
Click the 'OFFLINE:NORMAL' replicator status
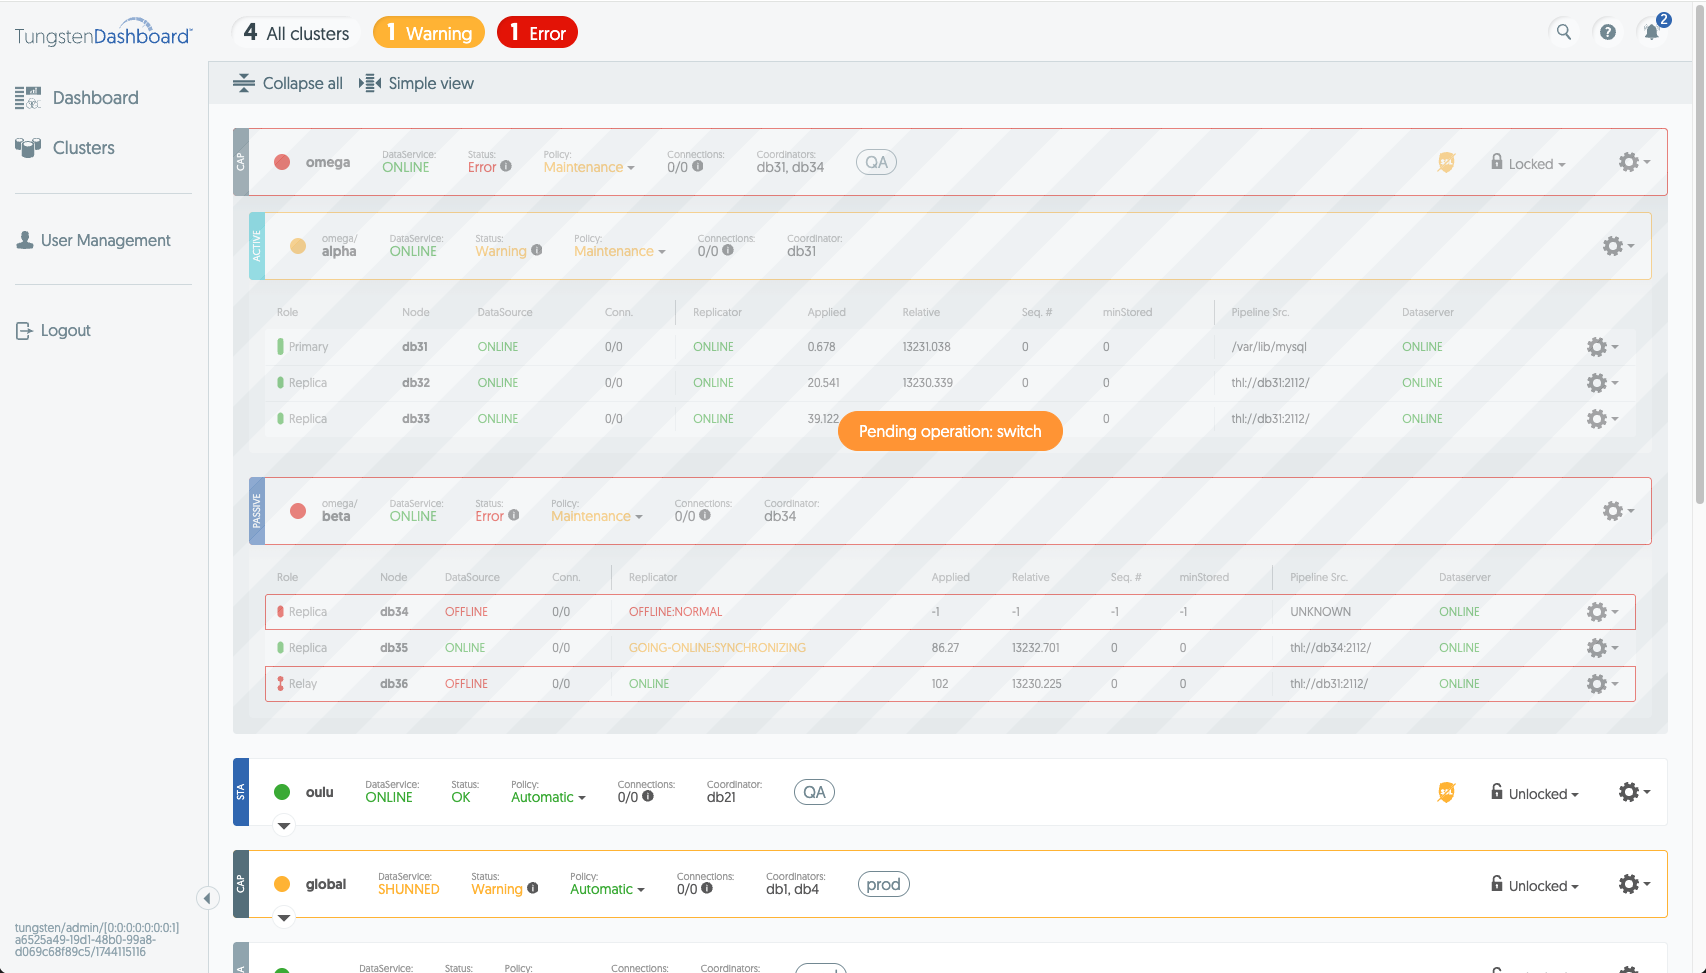click(675, 612)
